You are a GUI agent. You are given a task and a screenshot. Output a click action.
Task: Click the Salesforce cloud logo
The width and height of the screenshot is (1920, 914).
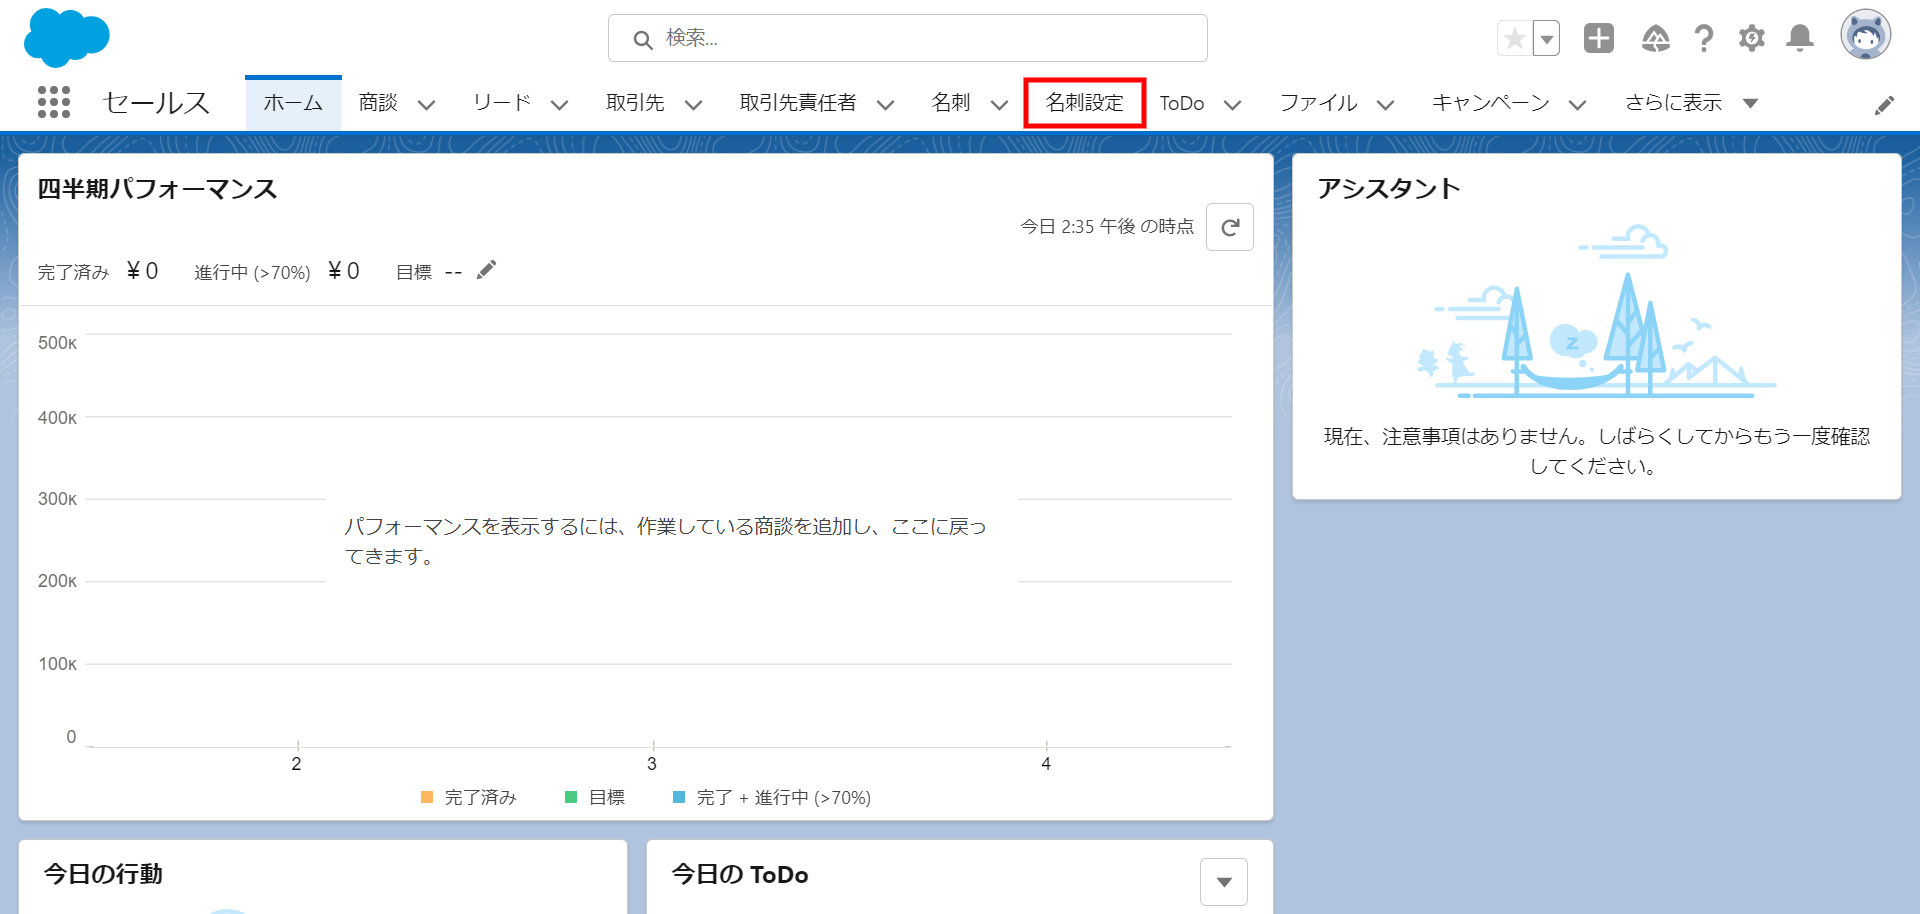coord(66,38)
